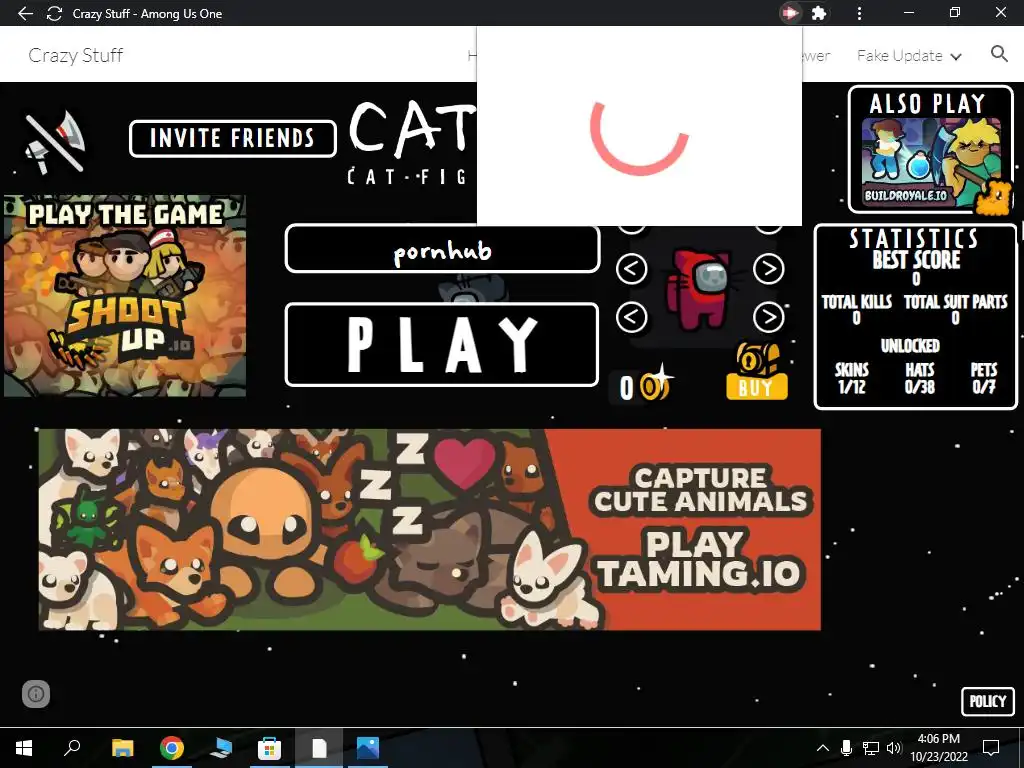Select previous hat with upper left arrow

[x=632, y=269]
